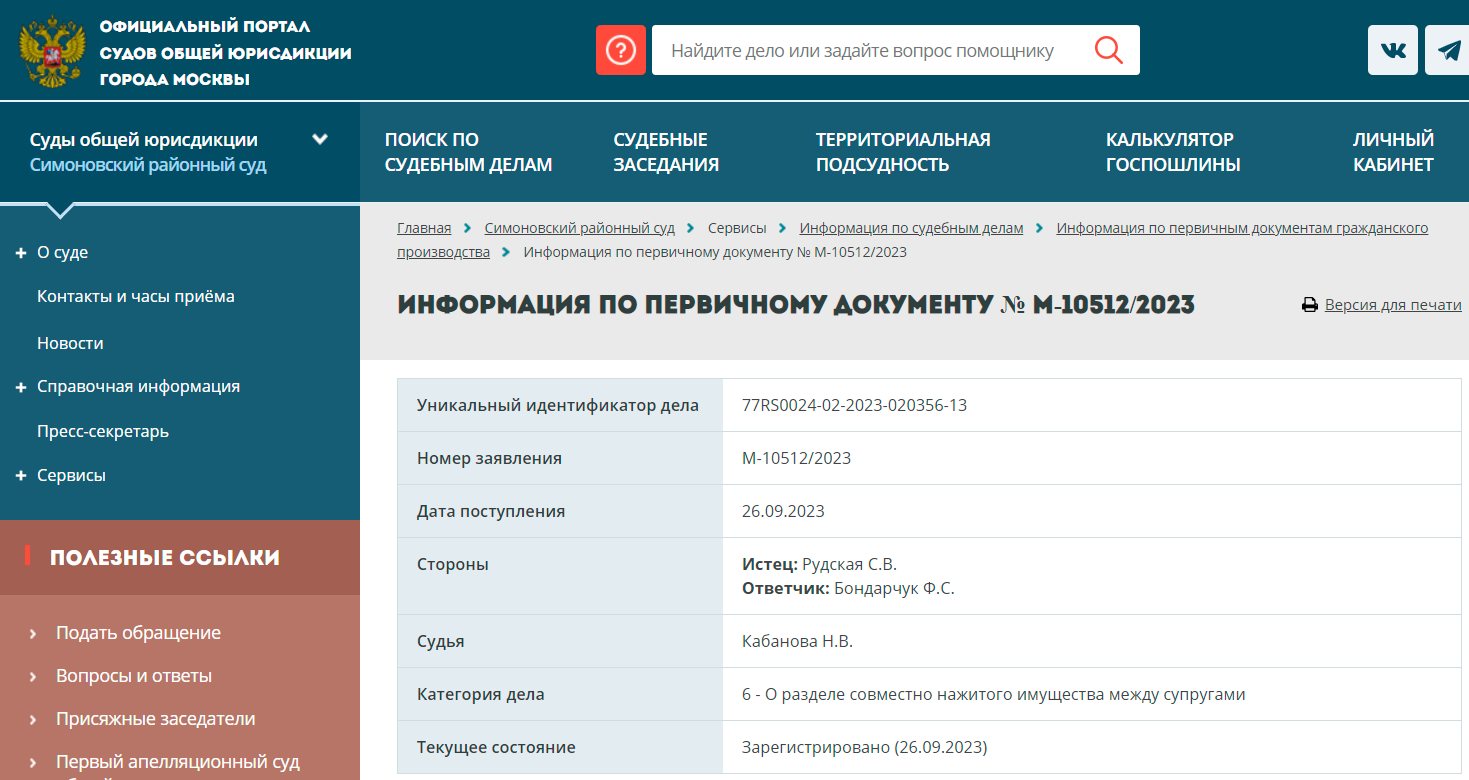The width and height of the screenshot is (1469, 780).
Task: Follow the гражданского производства documents breadcrumb
Action: click(1242, 228)
